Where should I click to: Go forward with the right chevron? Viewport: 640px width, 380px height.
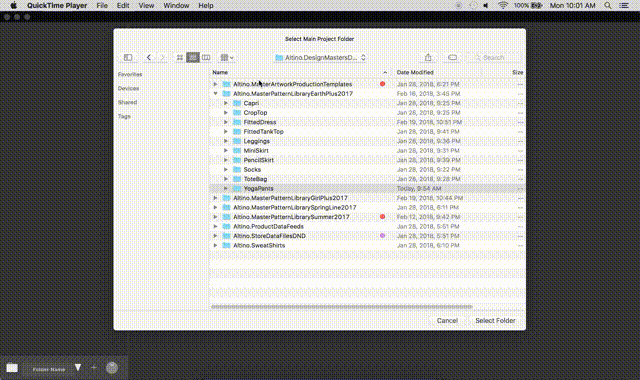pos(162,58)
